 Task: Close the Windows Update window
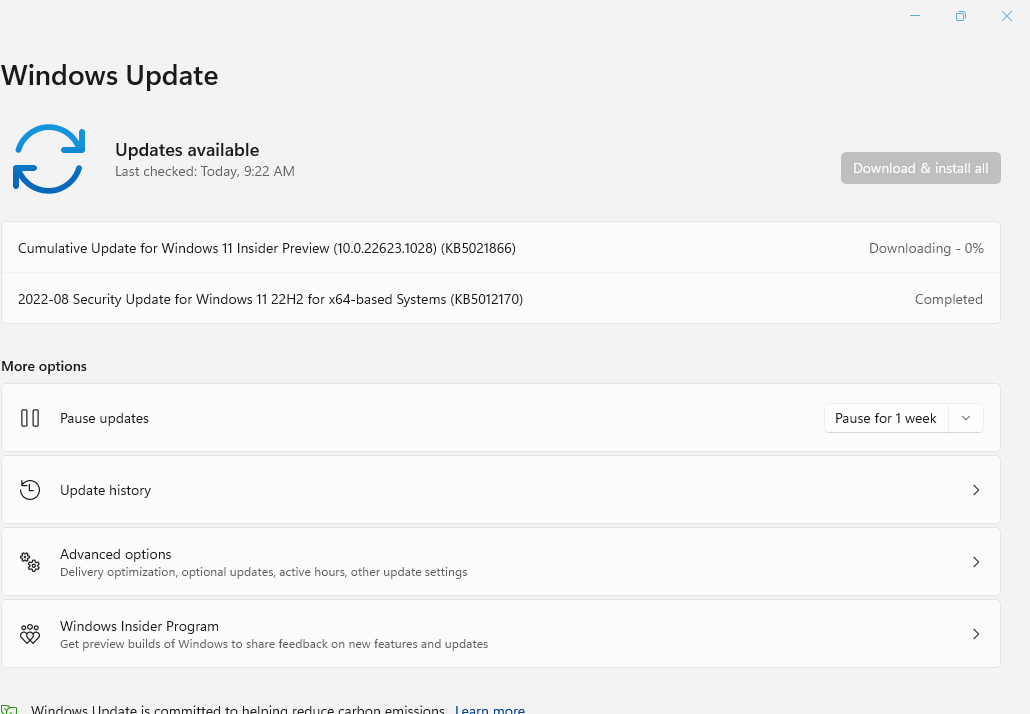coord(1006,16)
